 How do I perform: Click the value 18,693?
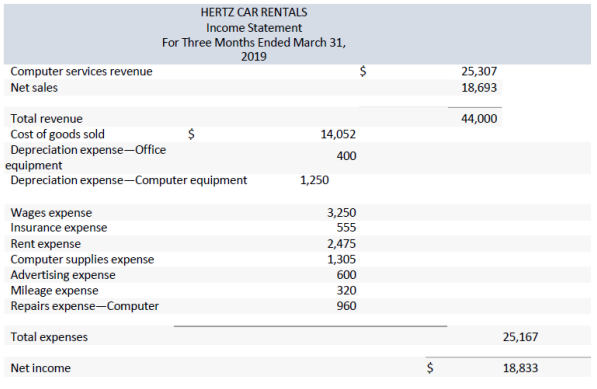[479, 88]
